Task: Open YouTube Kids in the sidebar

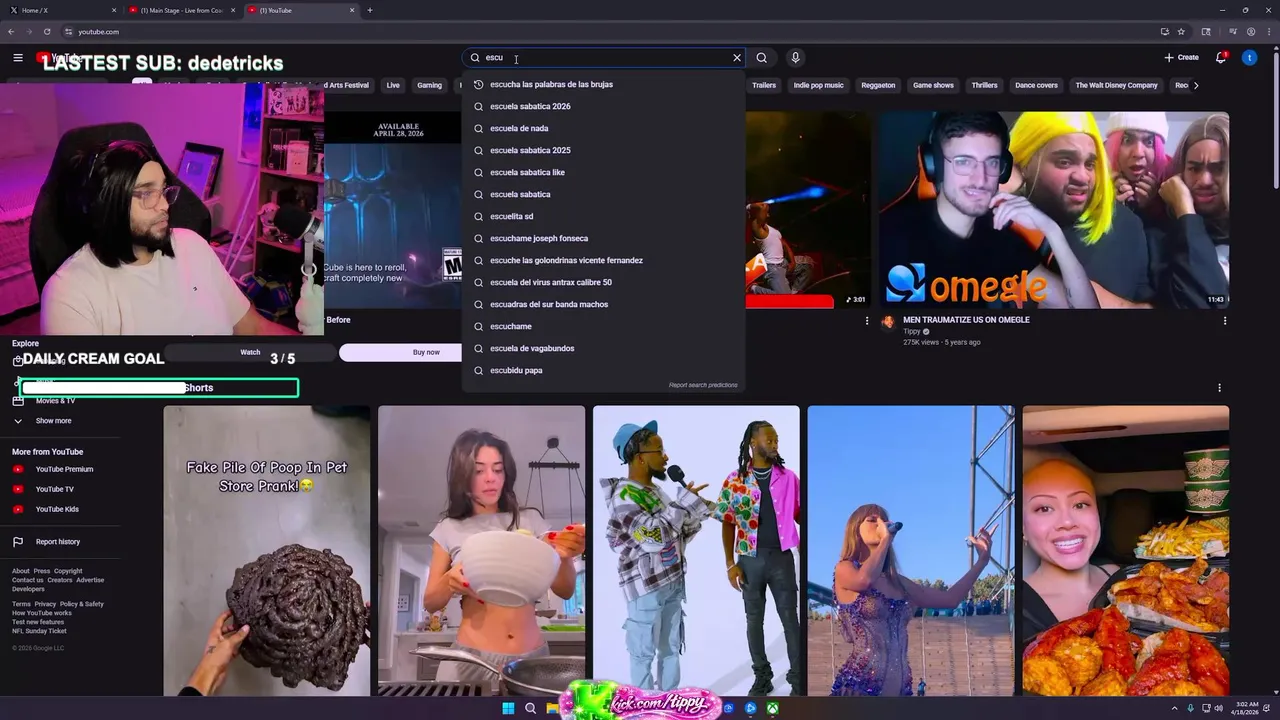Action: click(x=57, y=509)
